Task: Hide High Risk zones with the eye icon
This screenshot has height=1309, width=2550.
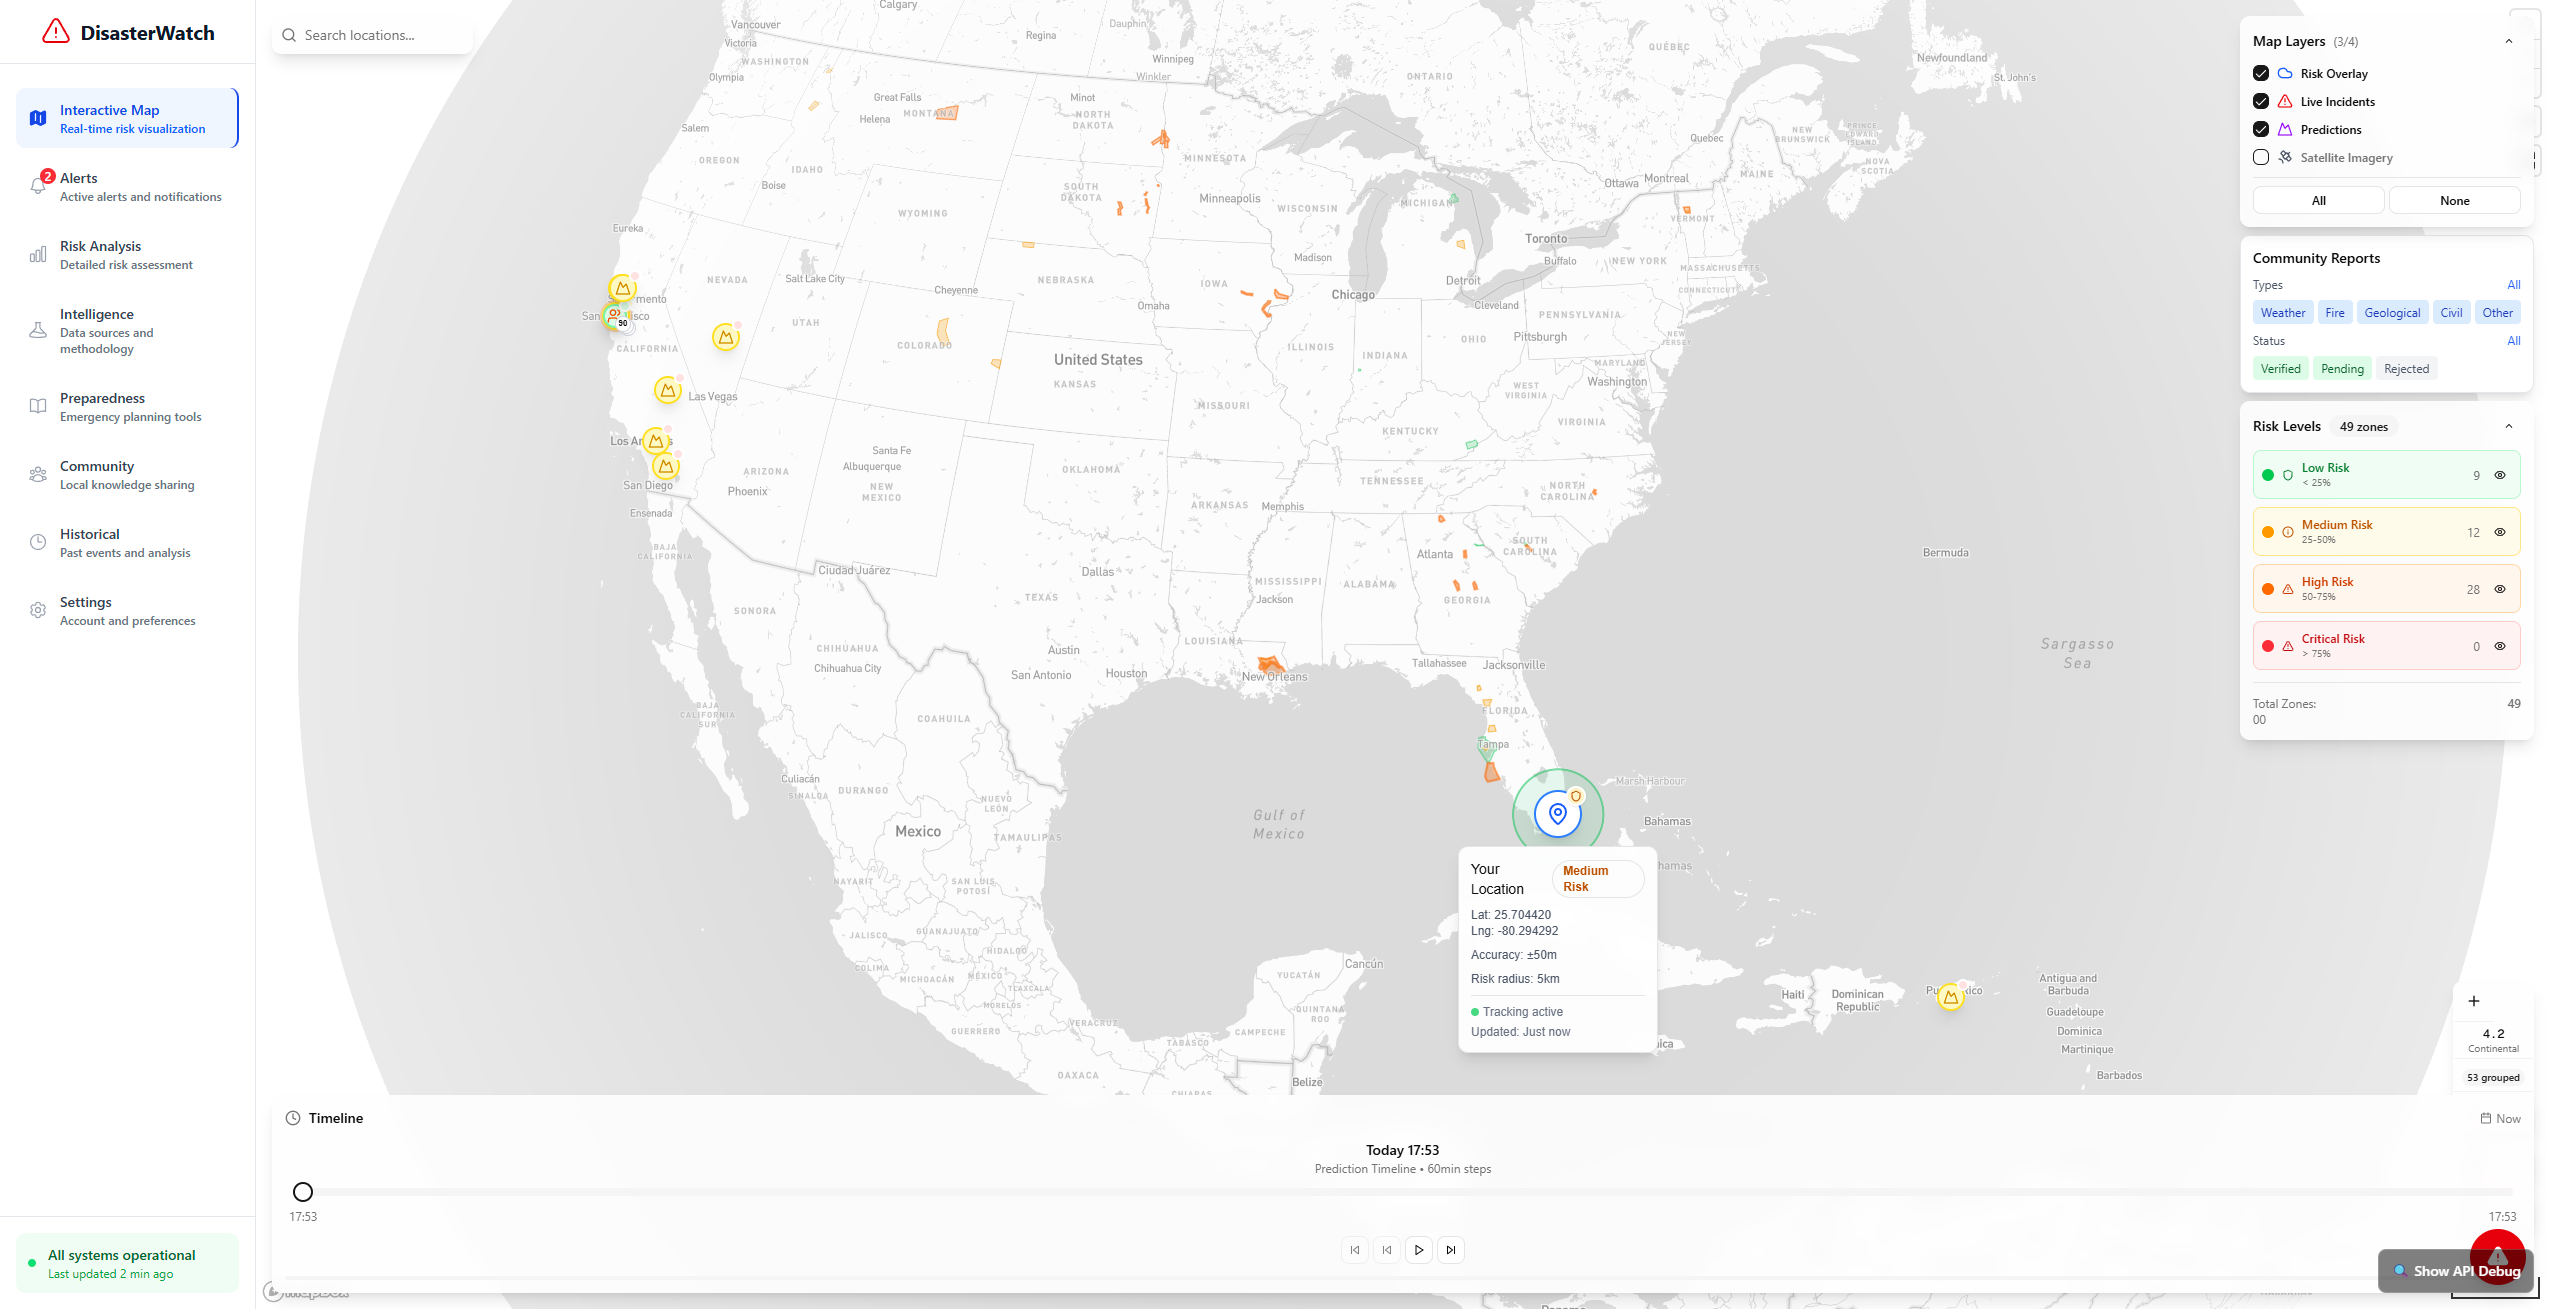Action: click(x=2499, y=589)
